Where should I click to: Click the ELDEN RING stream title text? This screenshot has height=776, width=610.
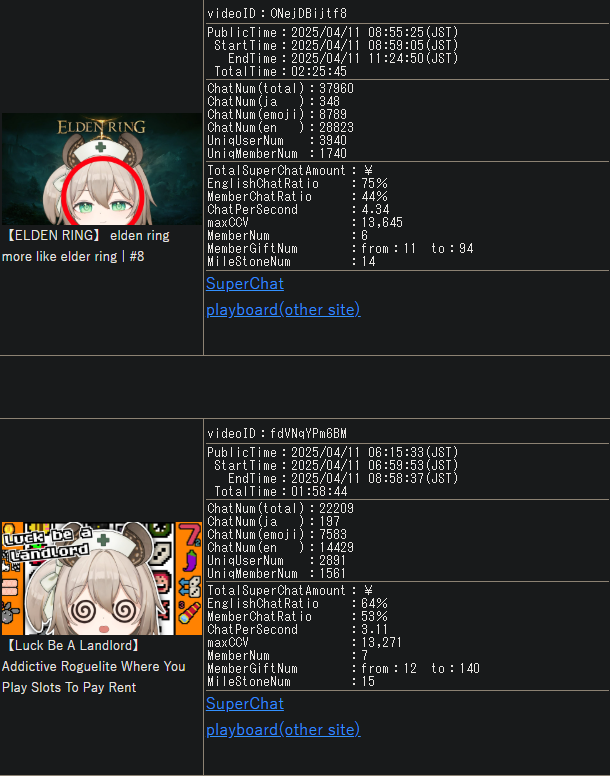pos(86,246)
